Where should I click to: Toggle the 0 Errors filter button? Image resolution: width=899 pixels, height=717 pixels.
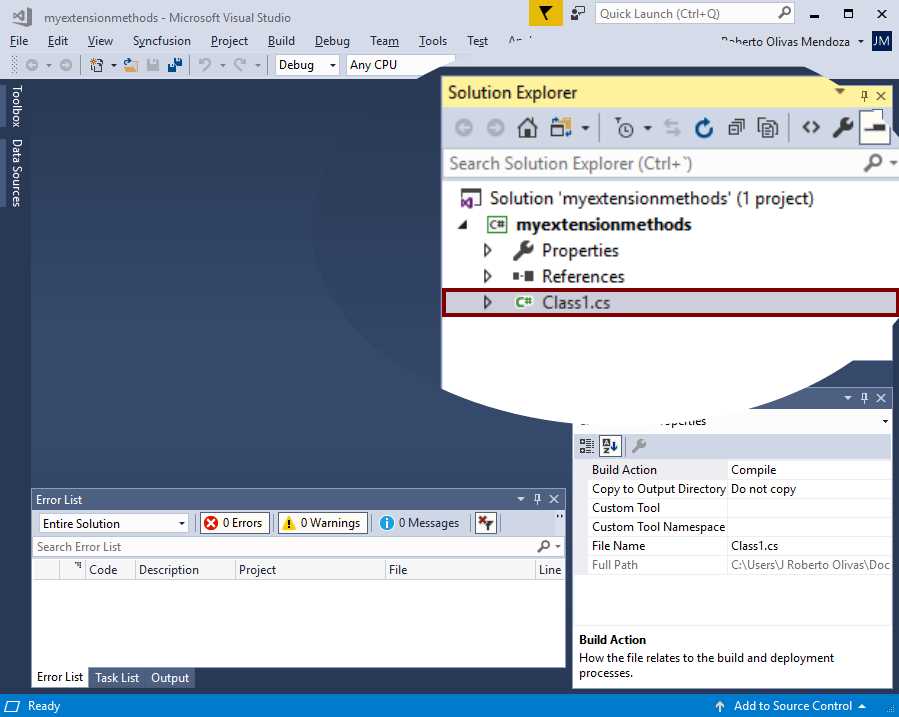(x=234, y=522)
